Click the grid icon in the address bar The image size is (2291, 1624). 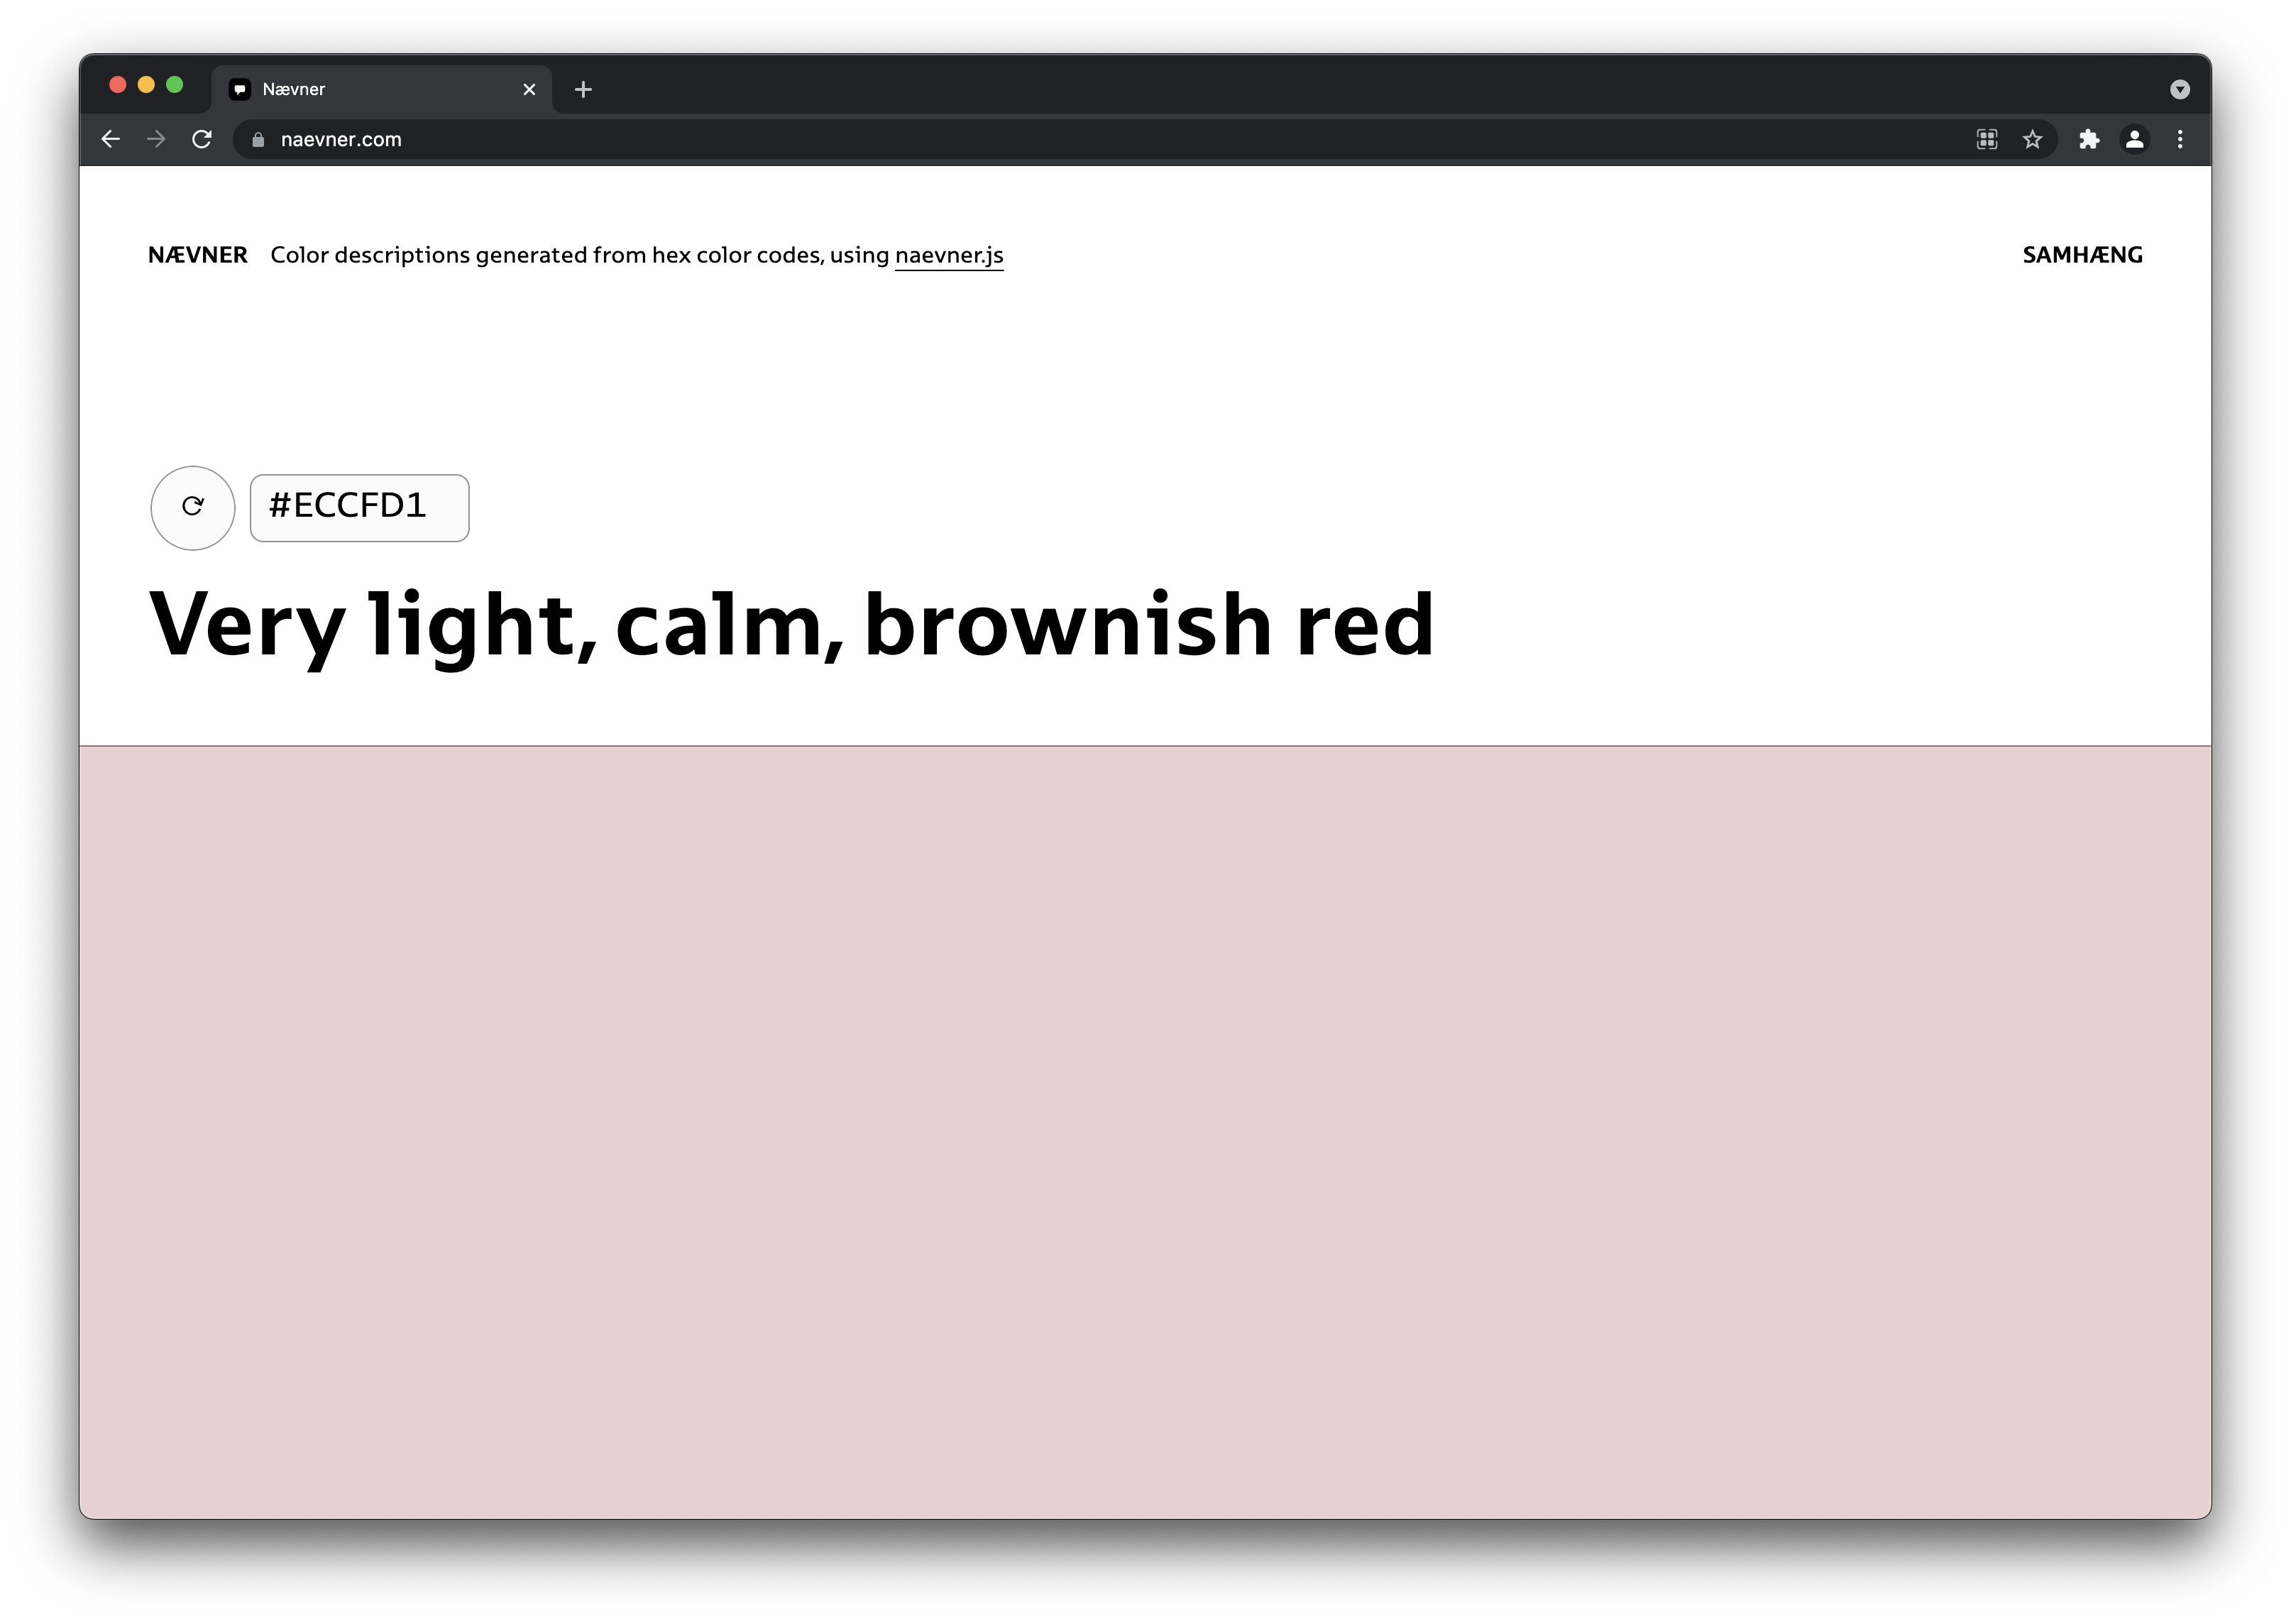click(1987, 140)
